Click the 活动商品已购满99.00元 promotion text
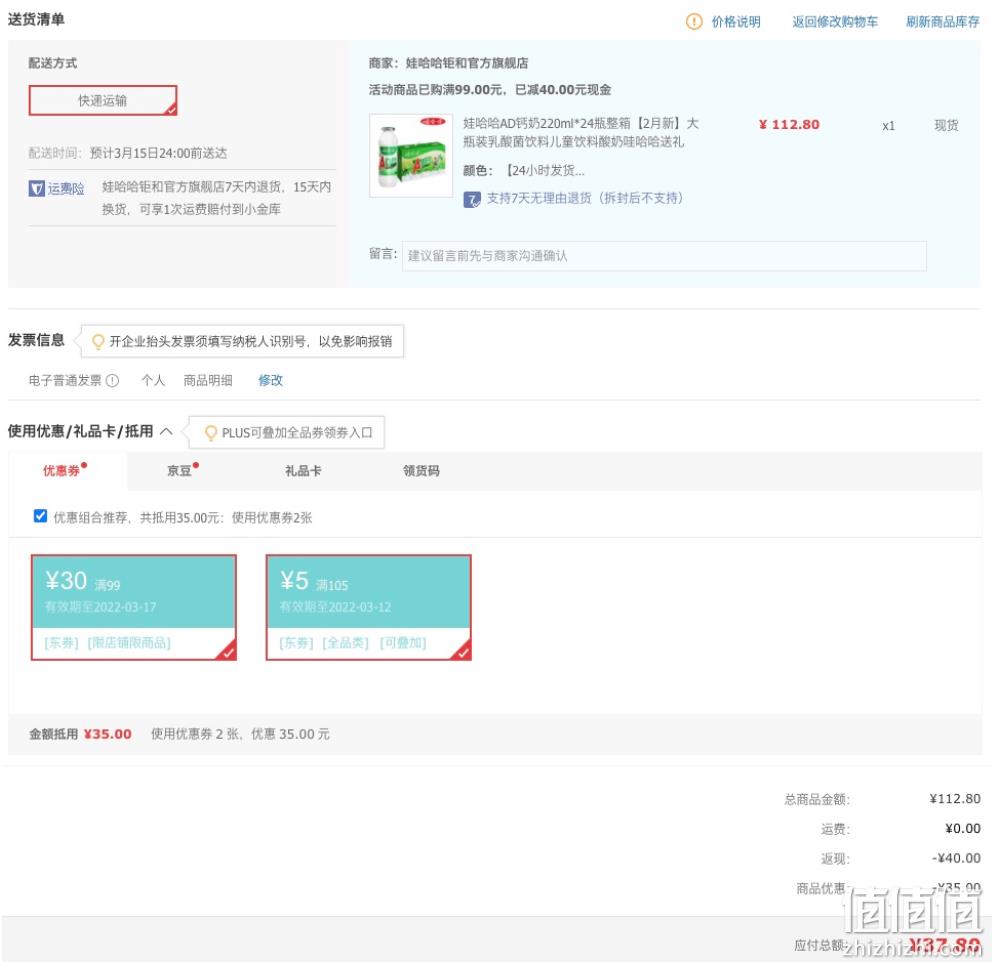The width and height of the screenshot is (992, 966). coord(490,90)
